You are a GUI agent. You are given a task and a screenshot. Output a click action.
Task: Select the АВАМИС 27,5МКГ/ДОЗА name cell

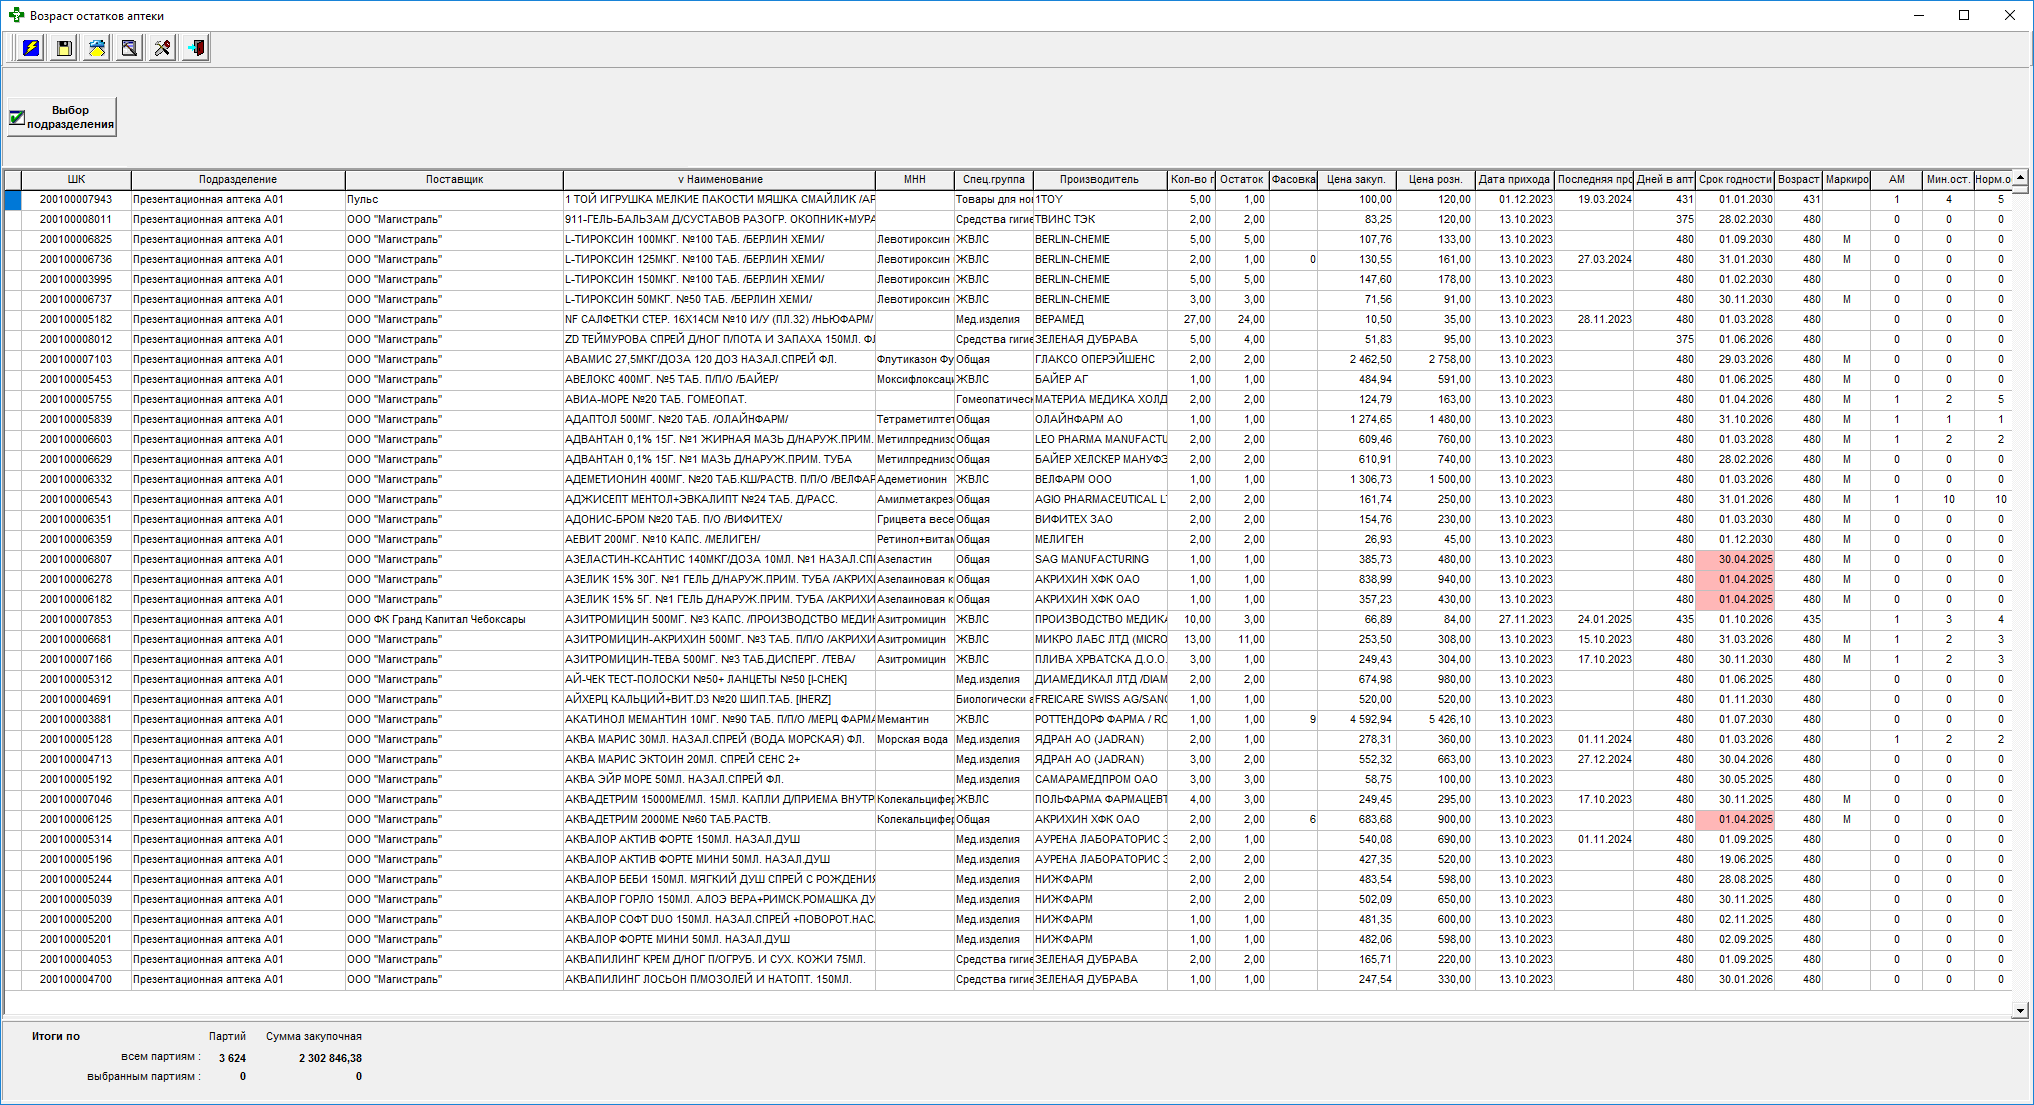coord(719,360)
